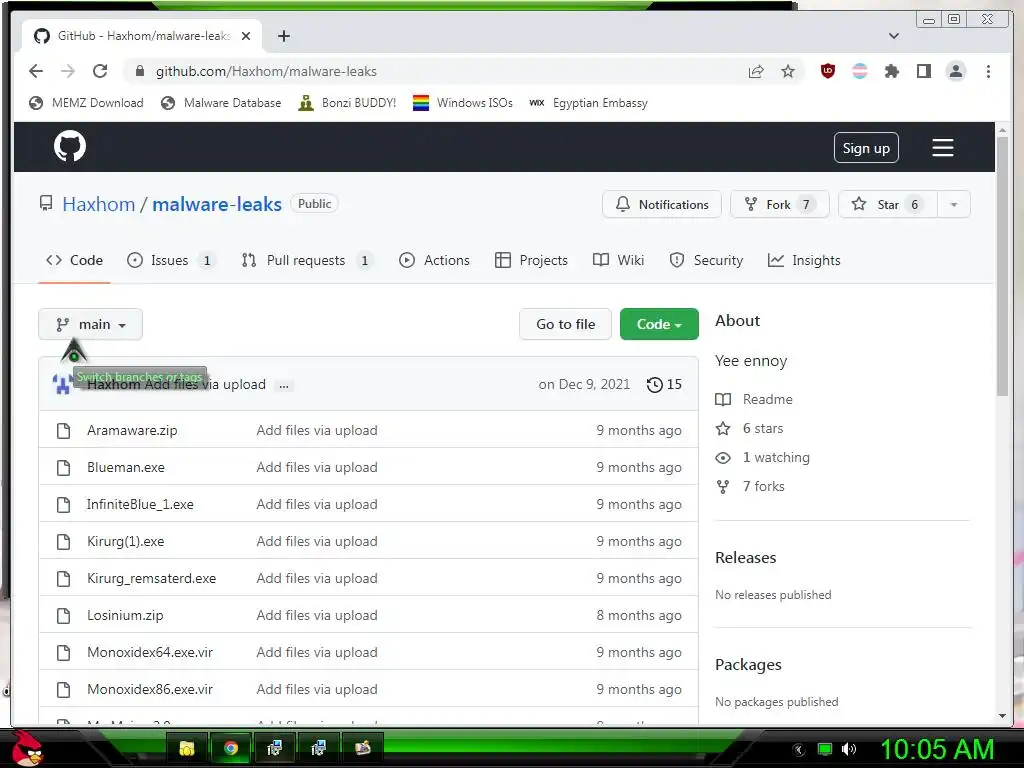
Task: Click the Sign up button
Action: (x=866, y=148)
